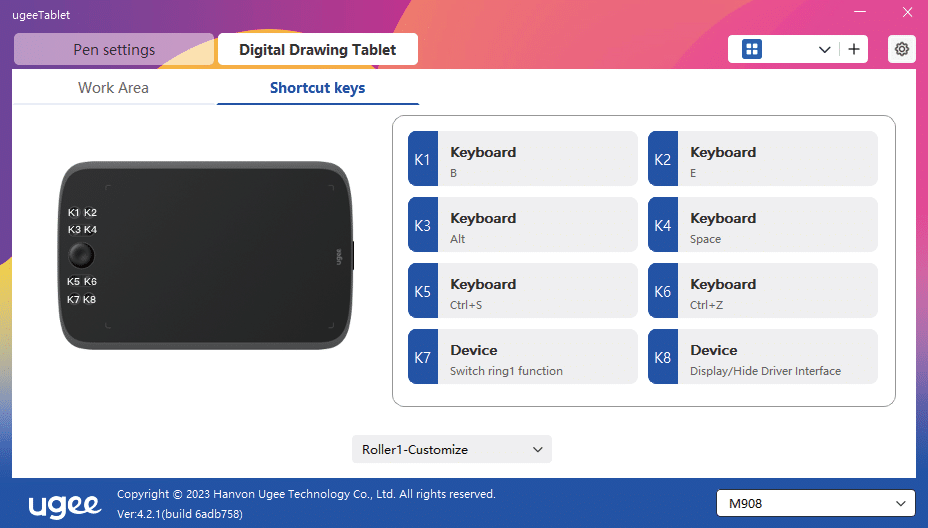Click K4 key on tablet image

click(90, 230)
